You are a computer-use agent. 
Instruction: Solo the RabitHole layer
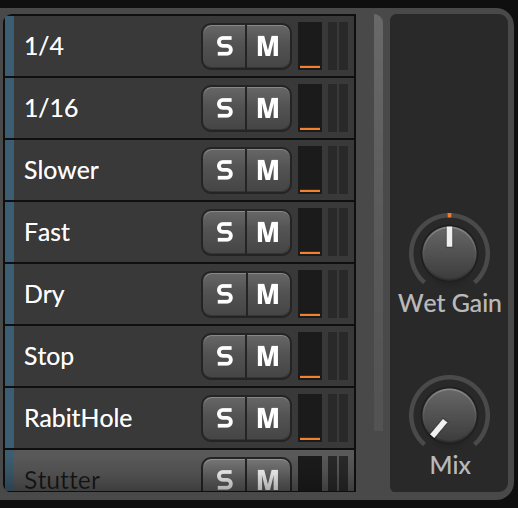(x=224, y=418)
